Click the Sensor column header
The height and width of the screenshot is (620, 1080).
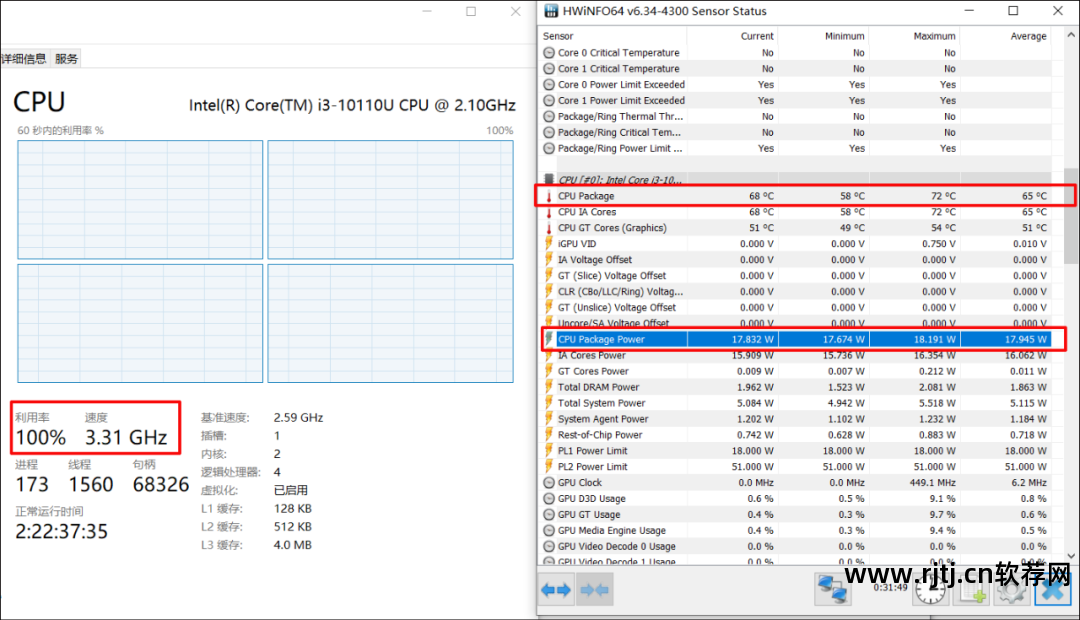click(x=612, y=36)
